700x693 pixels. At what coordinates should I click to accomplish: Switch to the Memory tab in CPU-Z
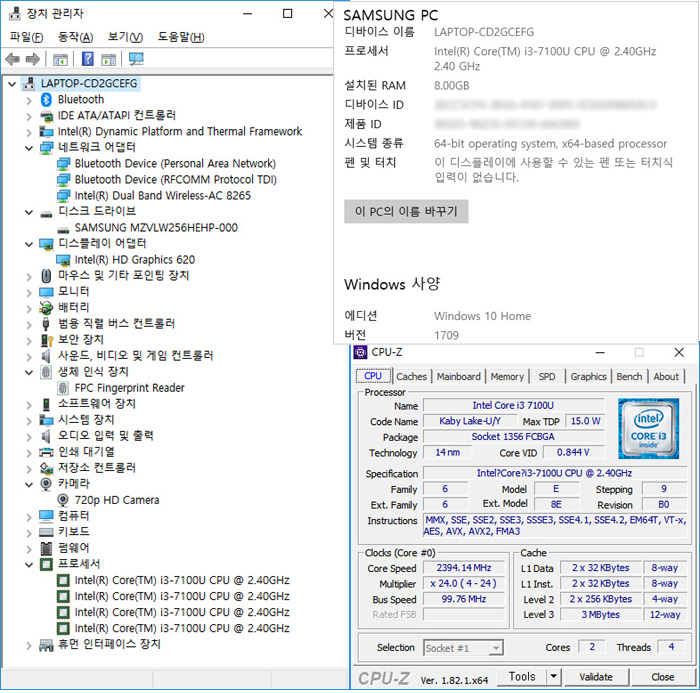507,376
